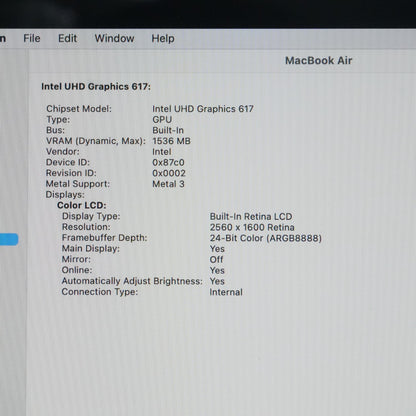Select the Bus value Built-In
The image size is (416, 416).
tap(168, 130)
